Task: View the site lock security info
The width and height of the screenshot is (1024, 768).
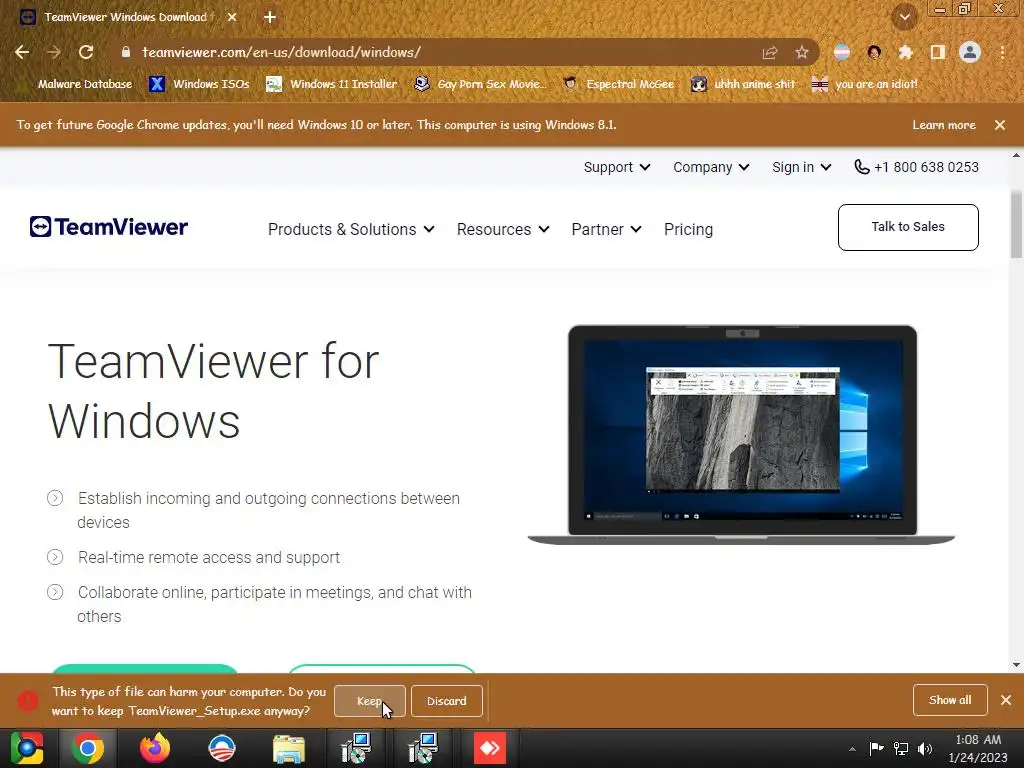Action: pos(126,52)
